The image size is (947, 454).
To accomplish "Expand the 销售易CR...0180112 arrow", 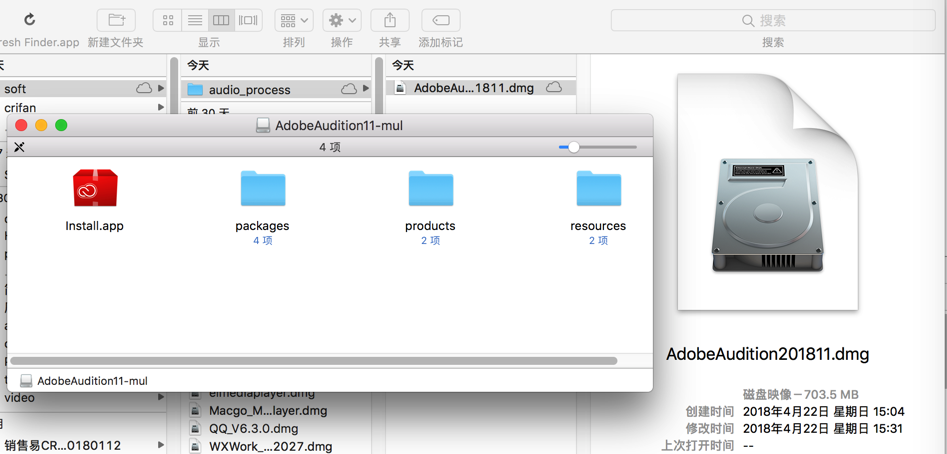I will coord(161,446).
